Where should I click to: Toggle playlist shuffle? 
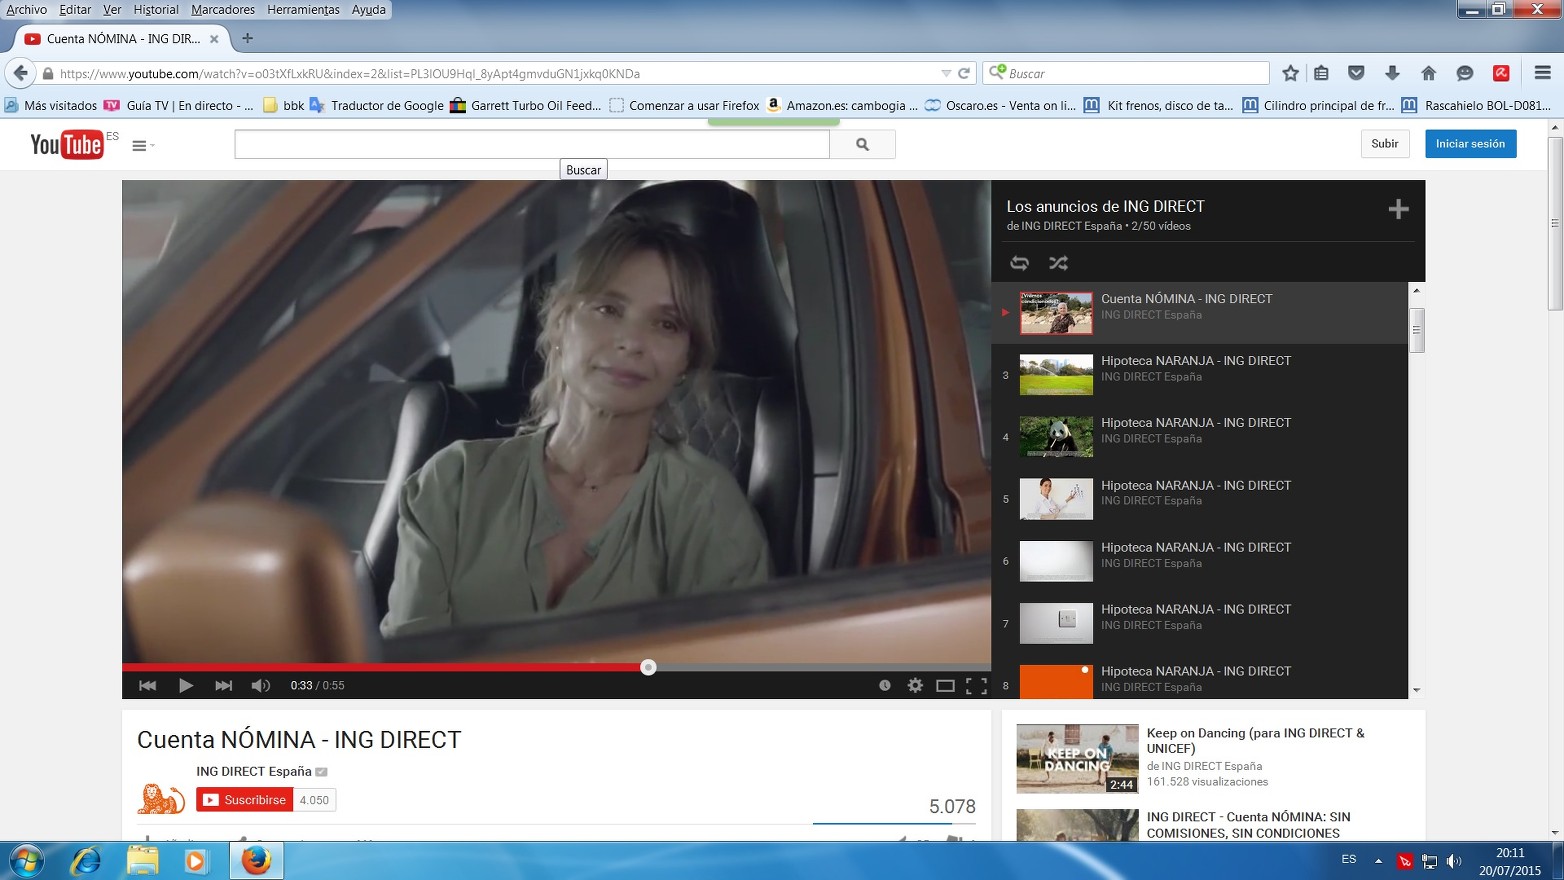(x=1058, y=263)
